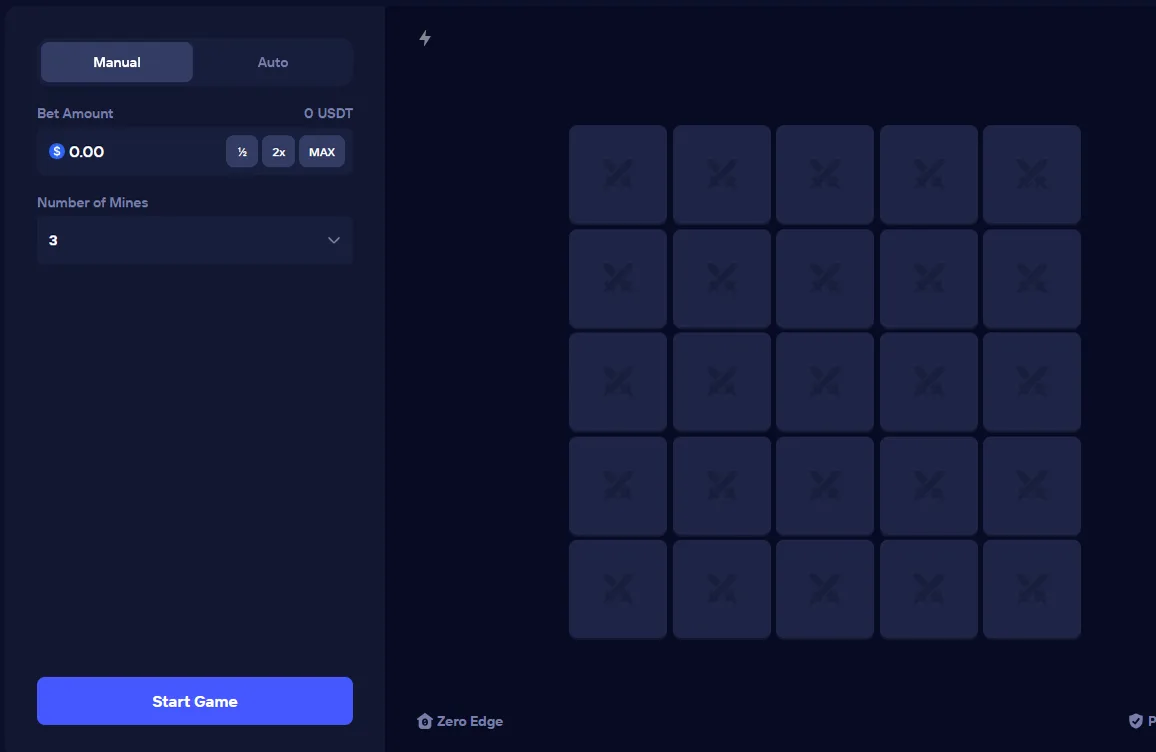Reveal the center tile of the grid
Screen dimensions: 1156x752
coord(825,382)
